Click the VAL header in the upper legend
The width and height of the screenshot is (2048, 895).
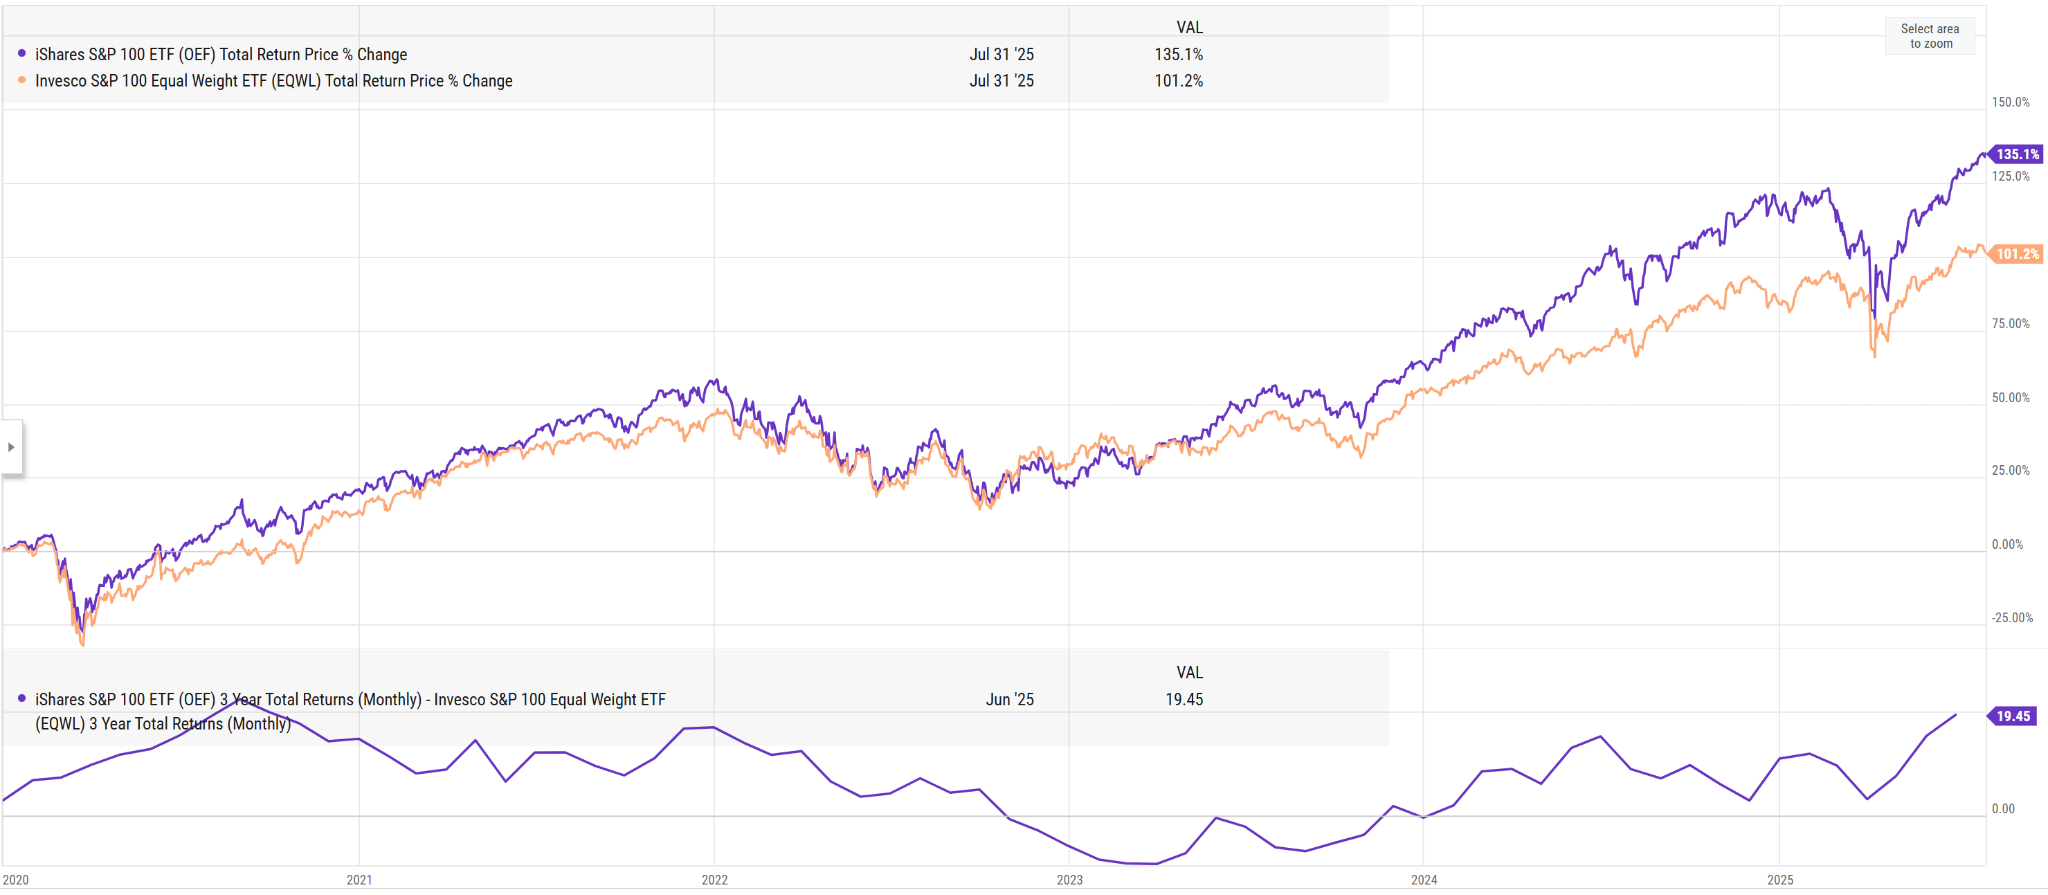click(1190, 27)
